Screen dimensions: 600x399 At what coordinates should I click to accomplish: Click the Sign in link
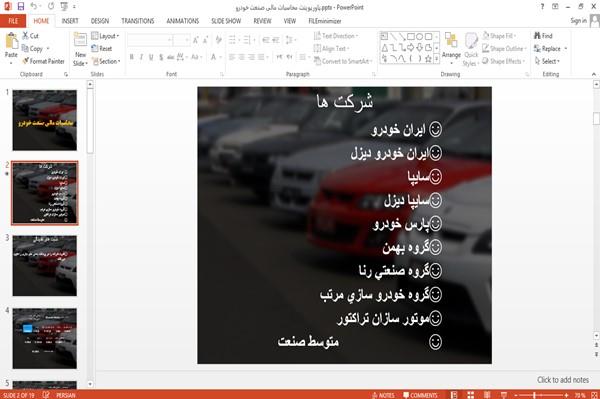tap(578, 21)
